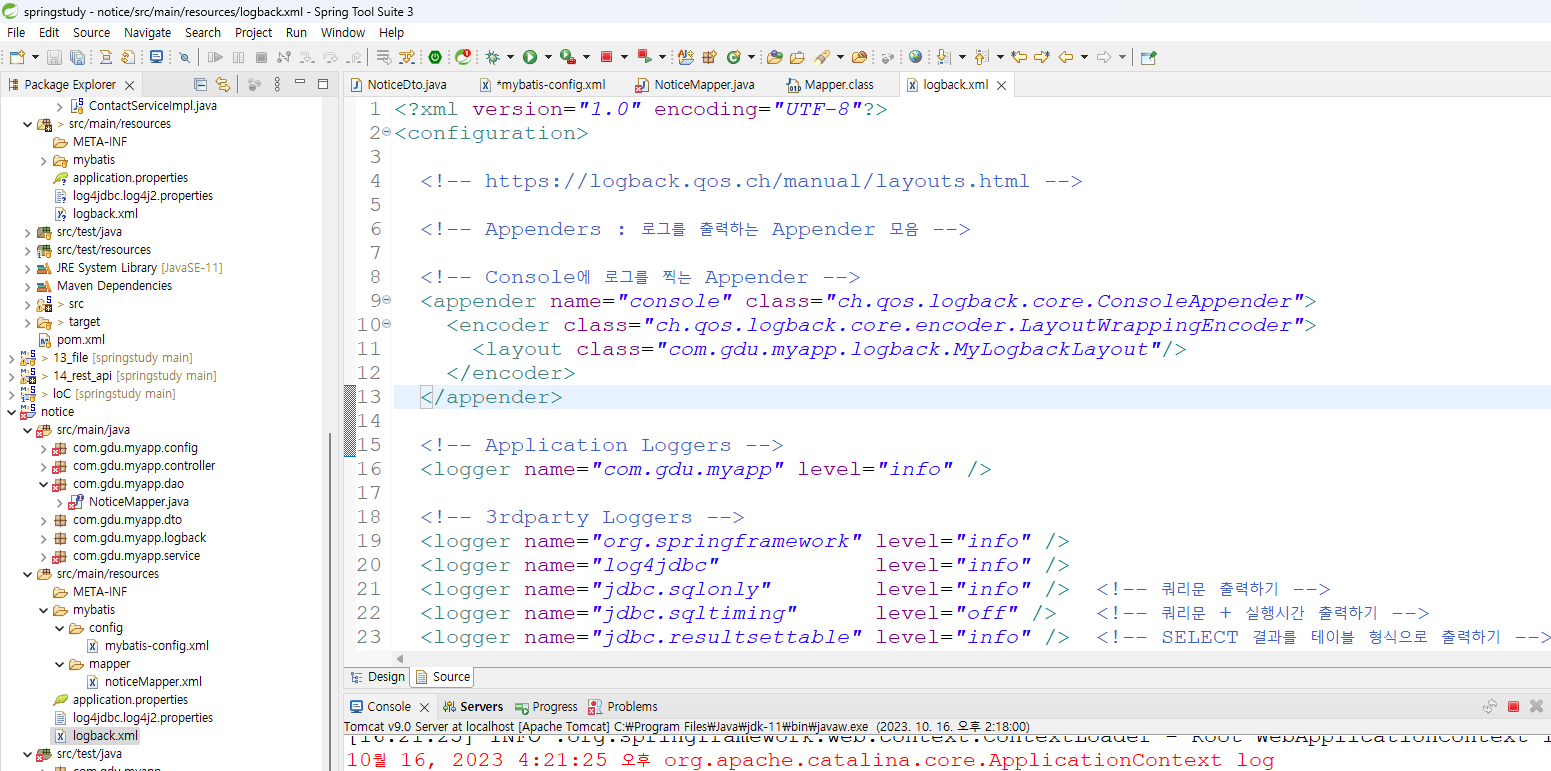Screen dimensions: 1551x771
Task: Expand the Maven Dependencies node
Action: click(27, 286)
